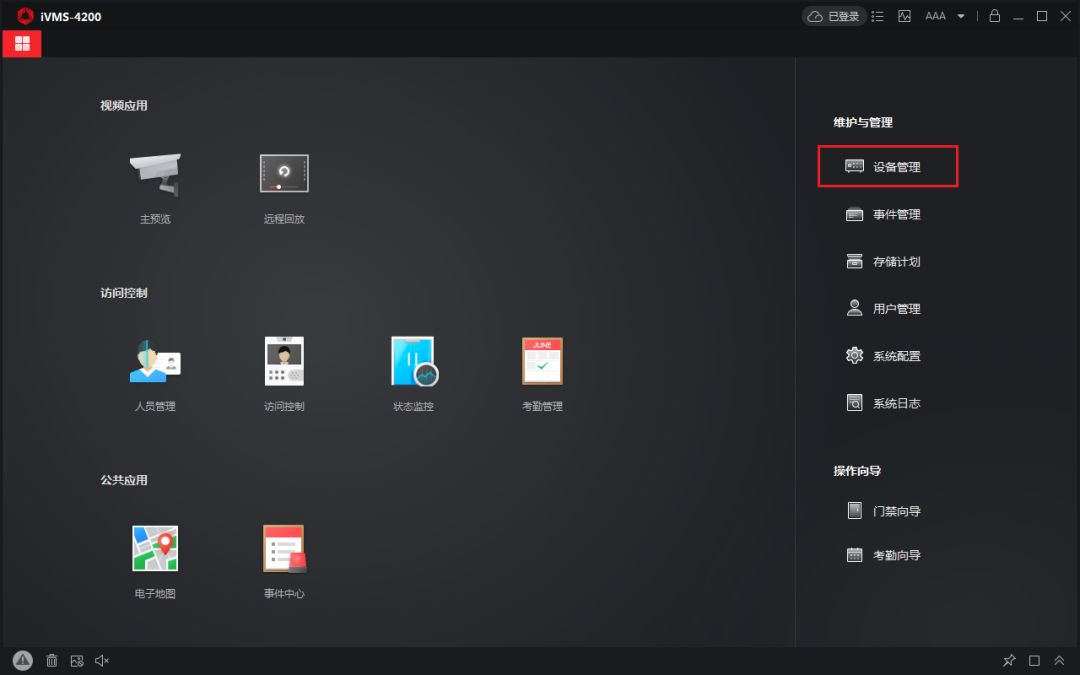
Task: Launch 远程回放 remote playback
Action: [x=284, y=174]
